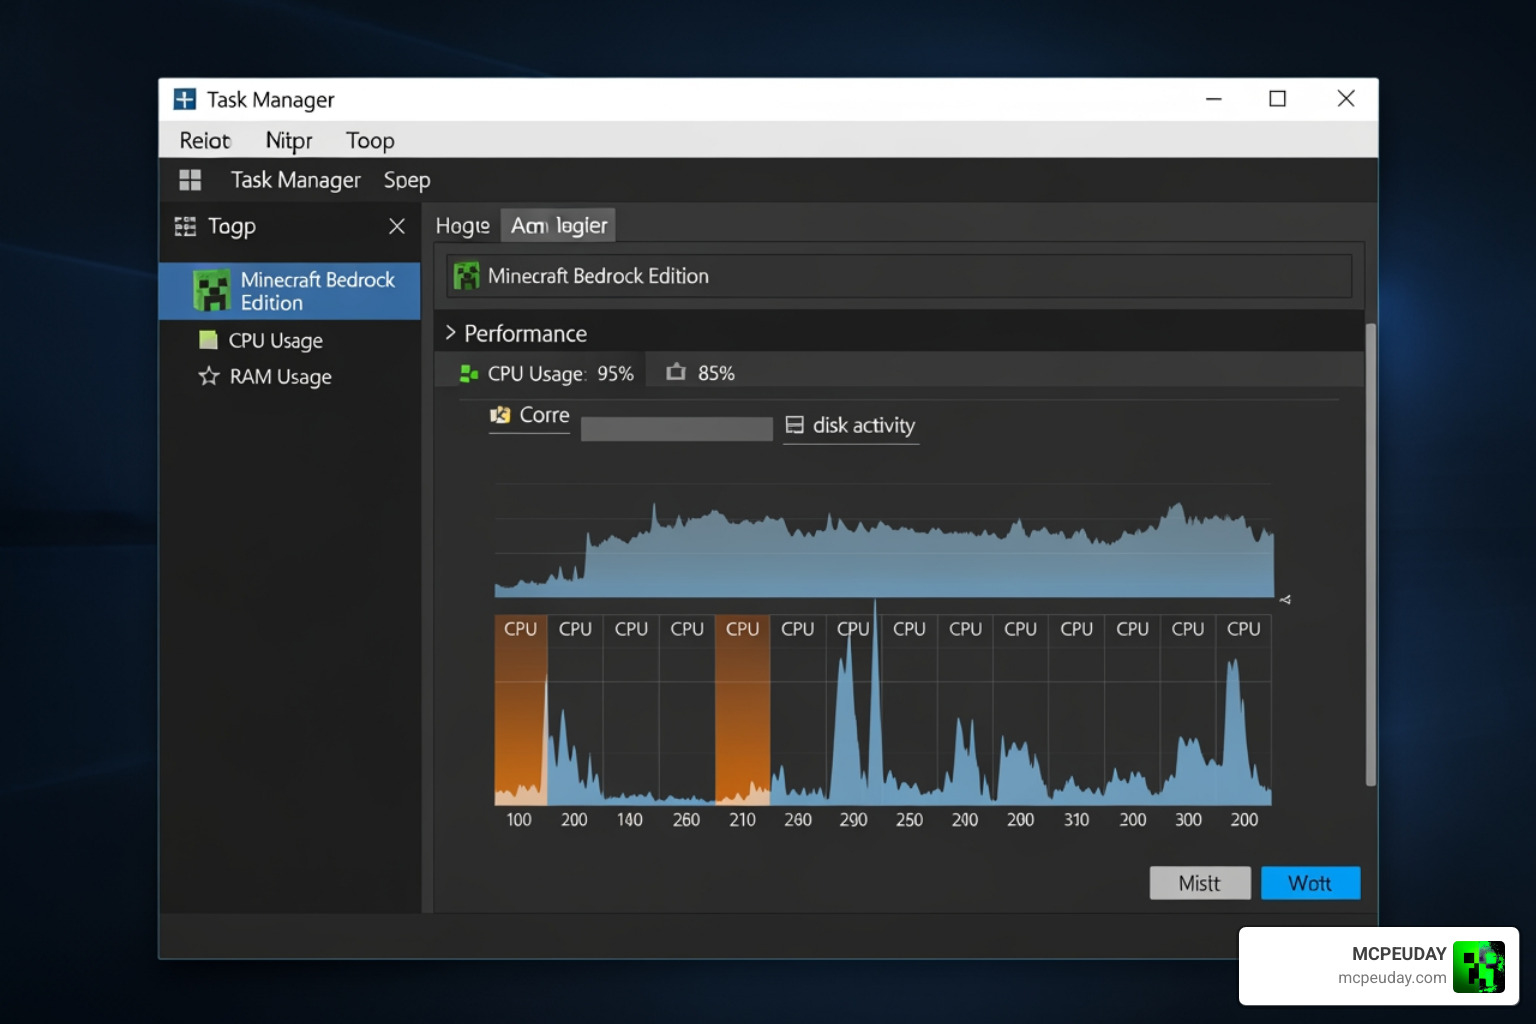Click the CPU Usage: 95% readout
The height and width of the screenshot is (1024, 1536).
click(560, 374)
